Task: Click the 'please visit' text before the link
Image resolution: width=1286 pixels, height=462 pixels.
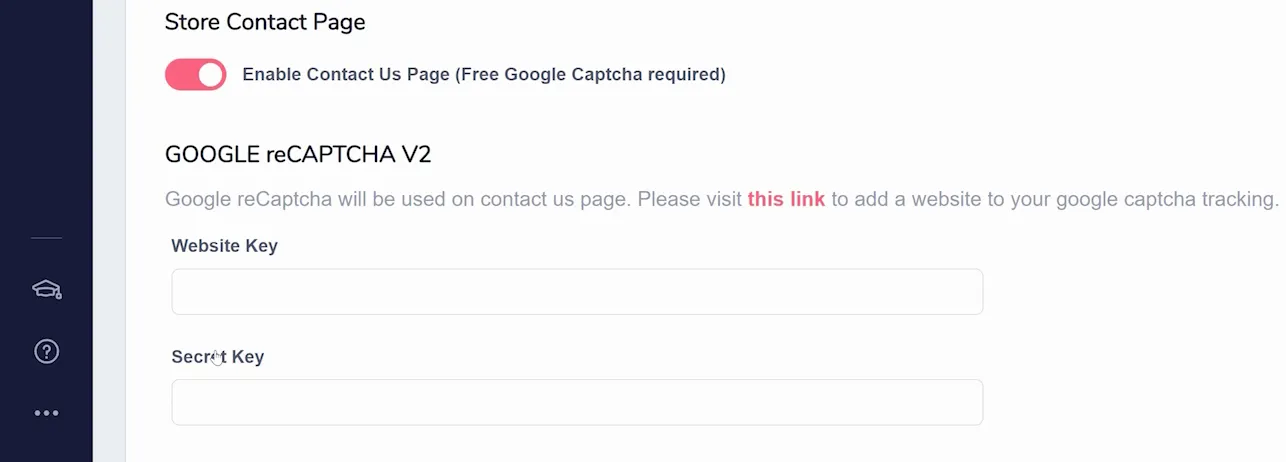Action: 689,199
